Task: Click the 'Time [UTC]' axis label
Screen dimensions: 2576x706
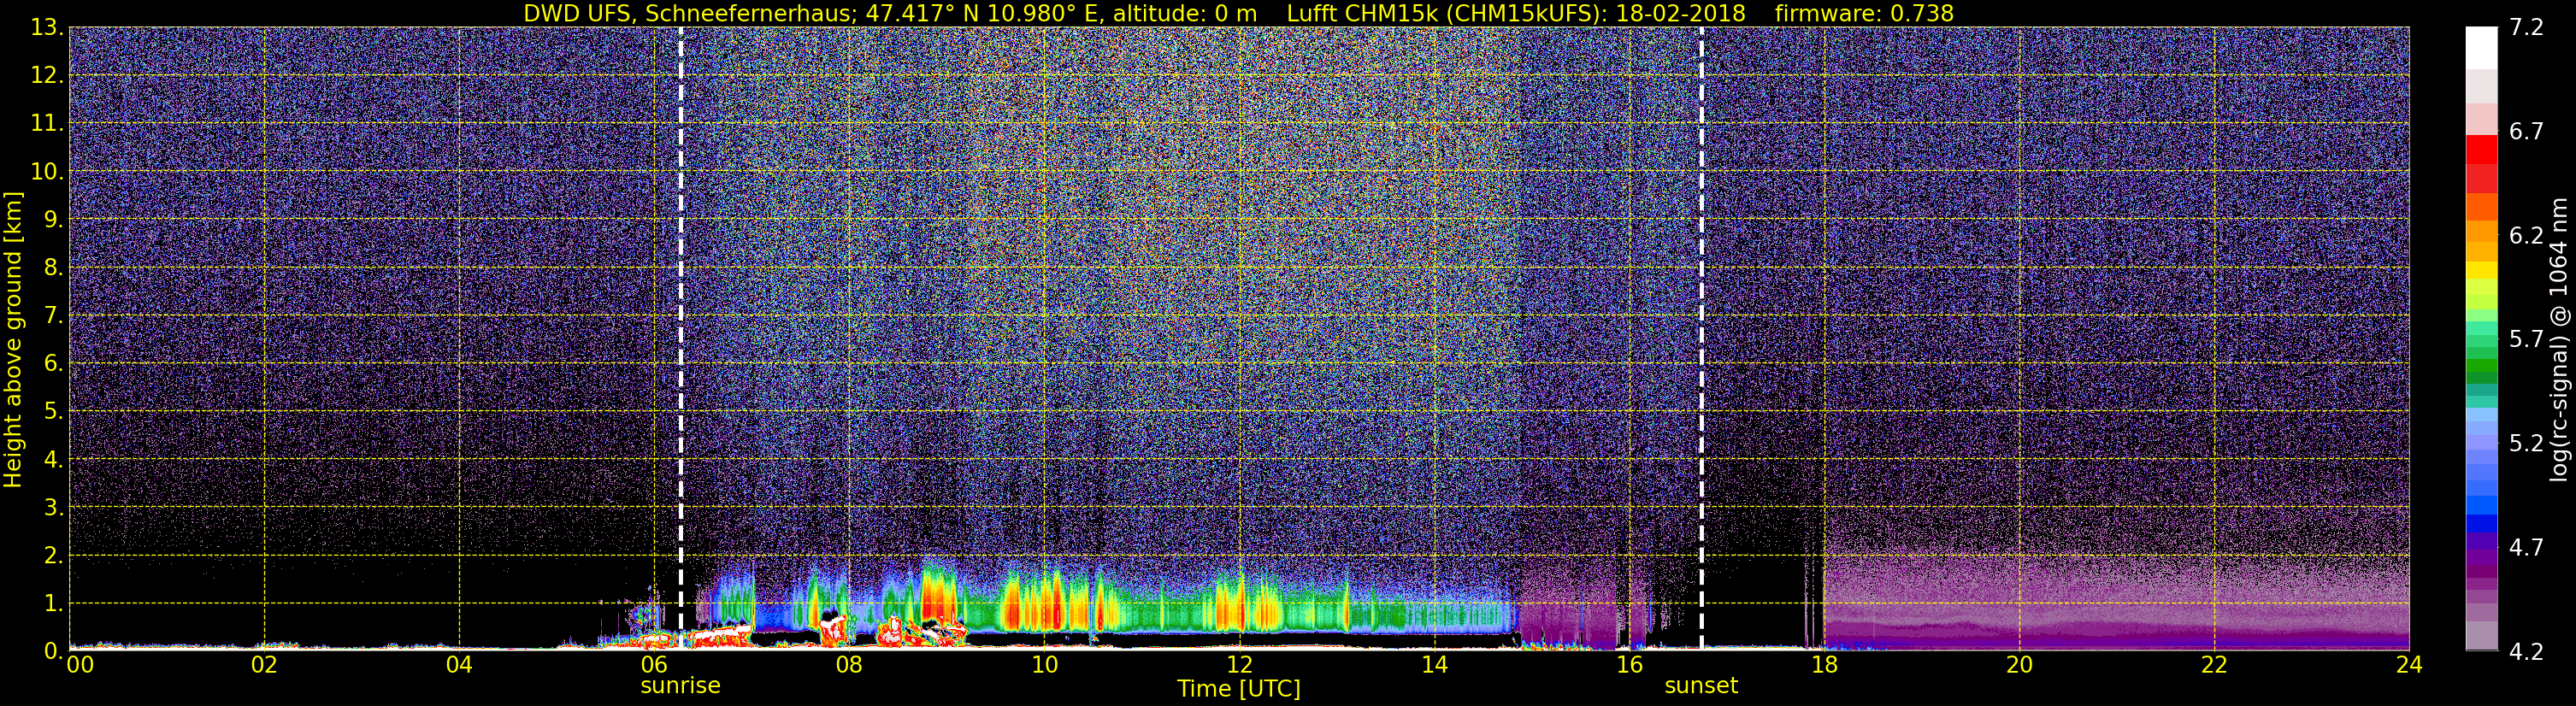Action: point(1239,688)
